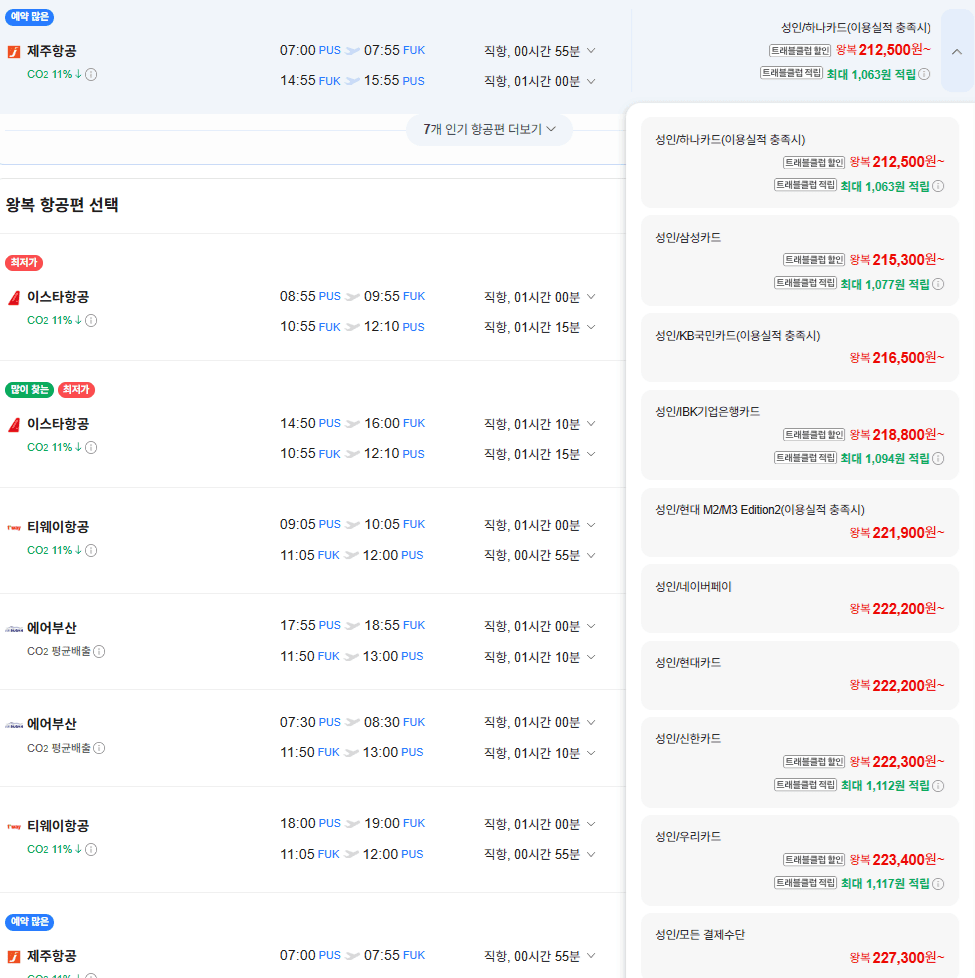975x978 pixels.
Task: Click 제주항공 logo in top highlighted flight
Action: coord(14,51)
